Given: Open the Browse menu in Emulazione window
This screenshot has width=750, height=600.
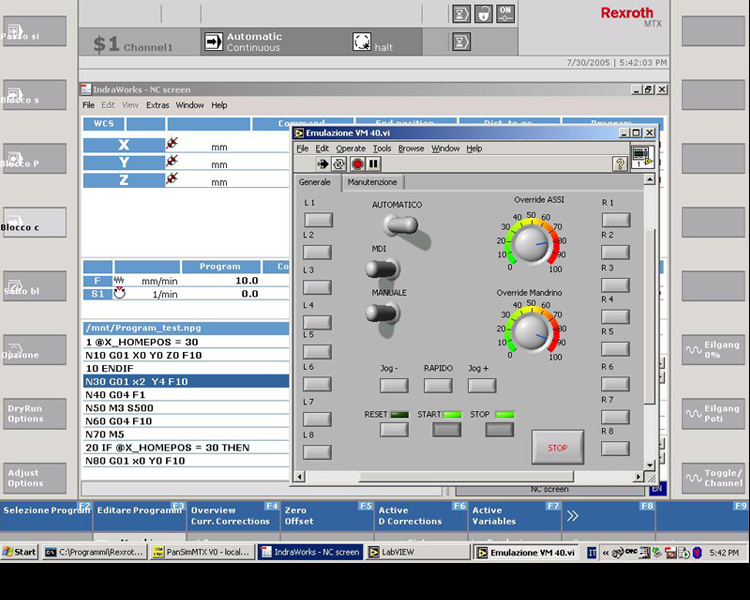Looking at the screenshot, I should coord(411,149).
